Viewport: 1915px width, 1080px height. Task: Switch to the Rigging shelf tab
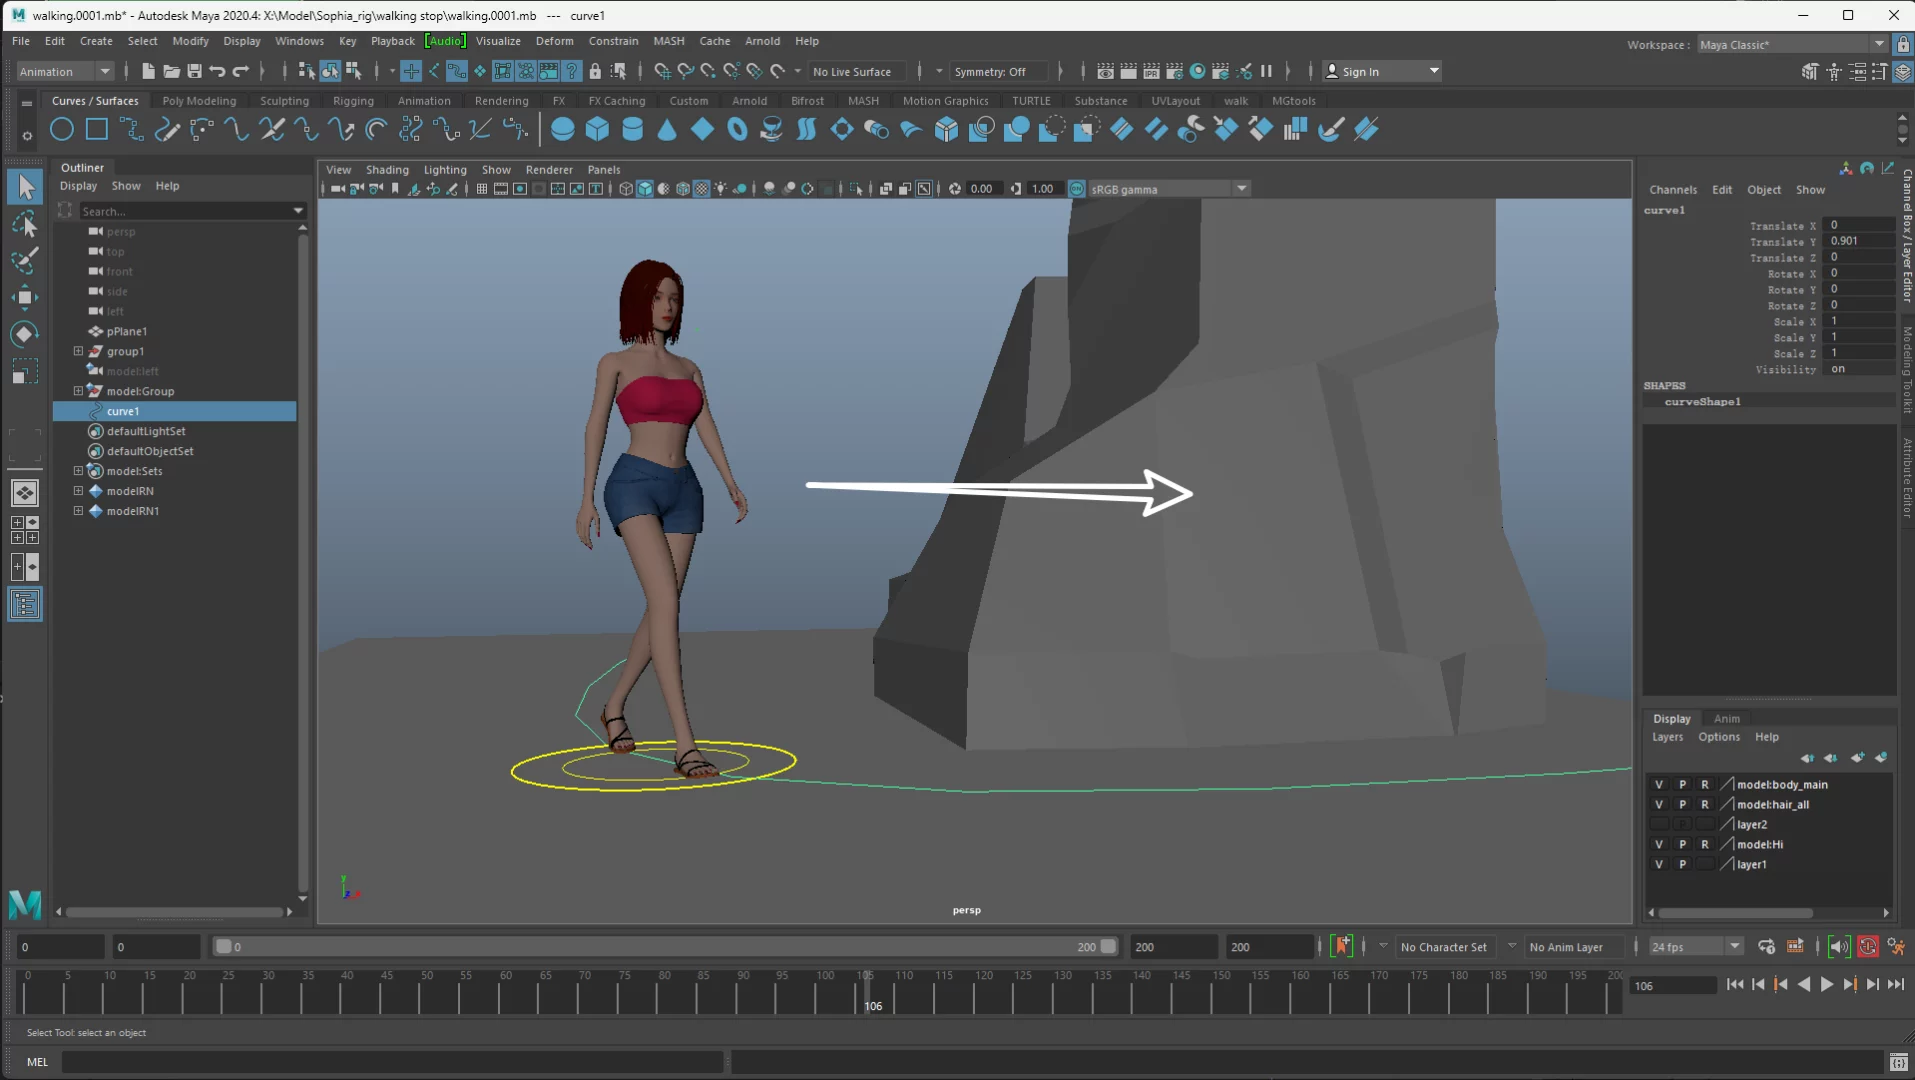click(353, 101)
